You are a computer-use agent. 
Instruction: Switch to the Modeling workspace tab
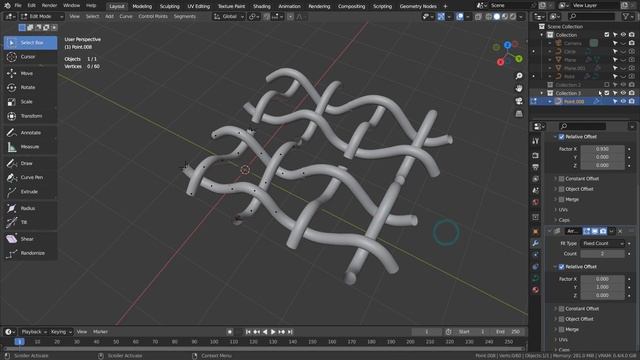tap(142, 6)
